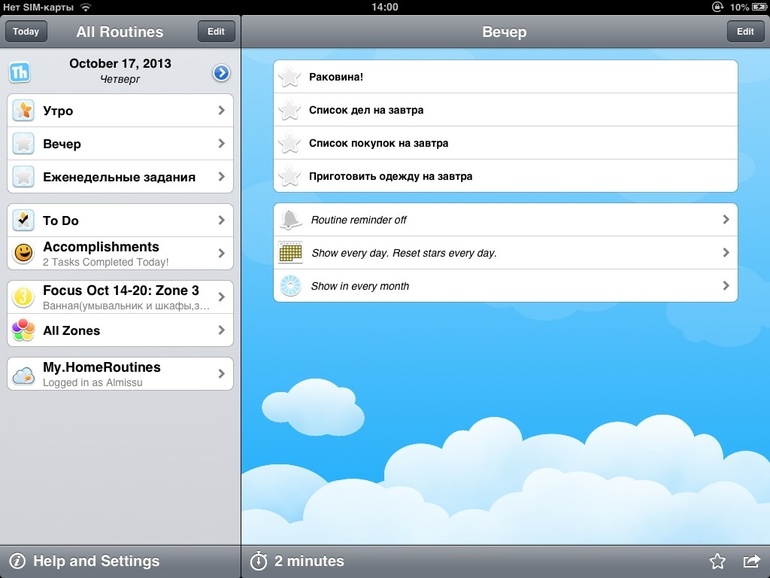The width and height of the screenshot is (770, 578).
Task: Click the To Do checkmark icon
Action: (x=23, y=220)
